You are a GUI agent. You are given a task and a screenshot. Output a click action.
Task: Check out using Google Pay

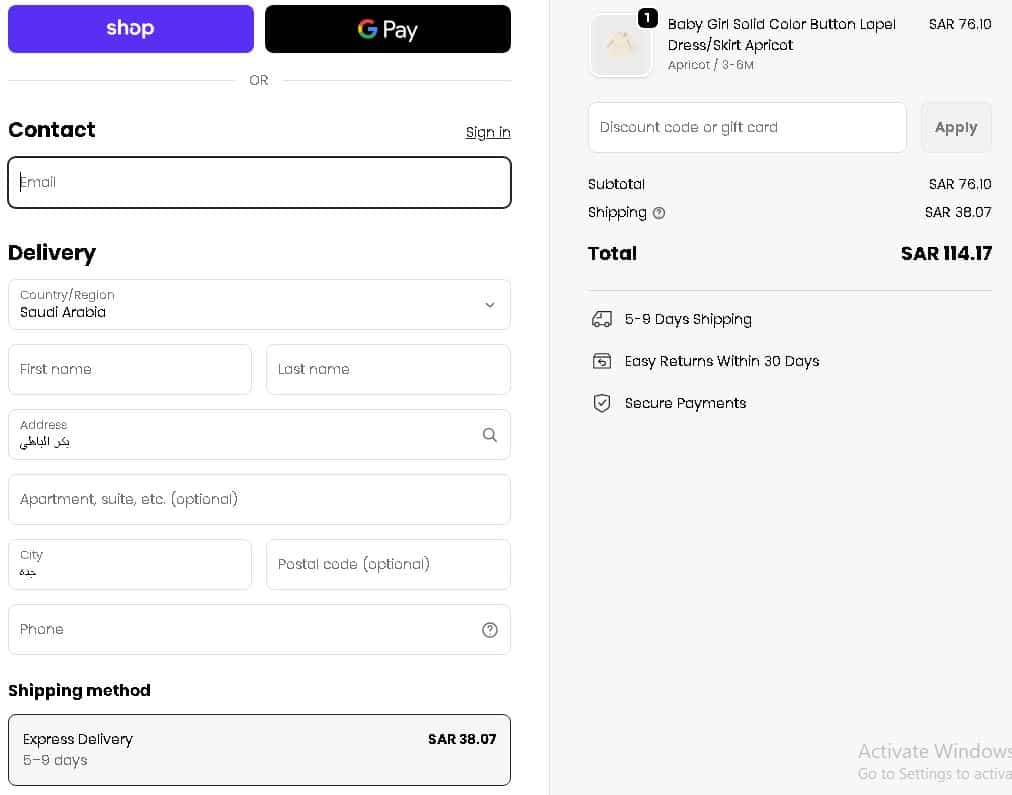(x=388, y=29)
